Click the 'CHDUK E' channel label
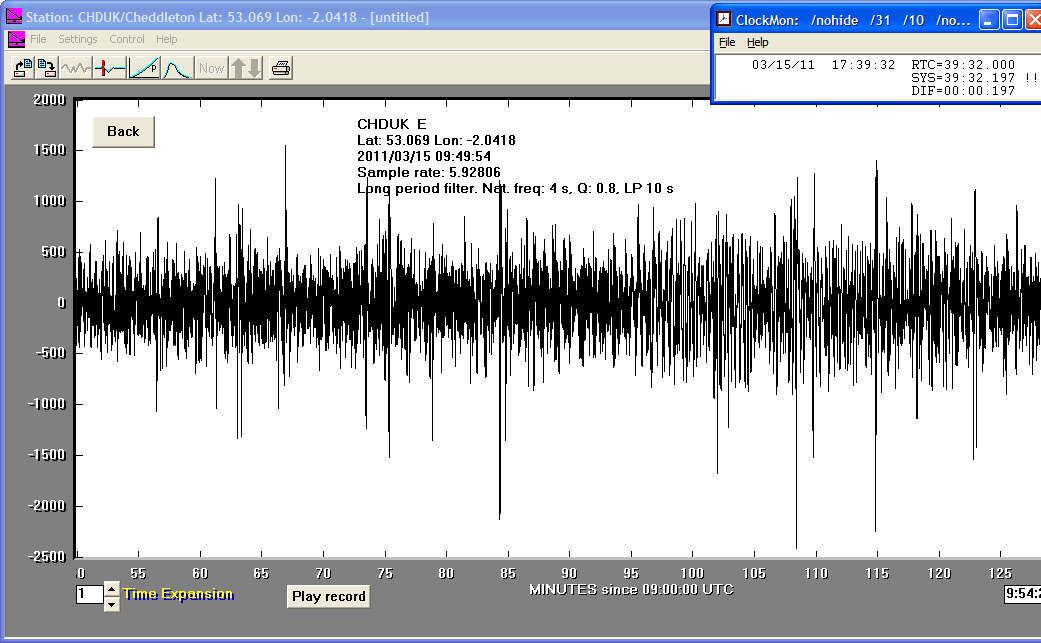This screenshot has height=643, width=1041. [x=392, y=124]
